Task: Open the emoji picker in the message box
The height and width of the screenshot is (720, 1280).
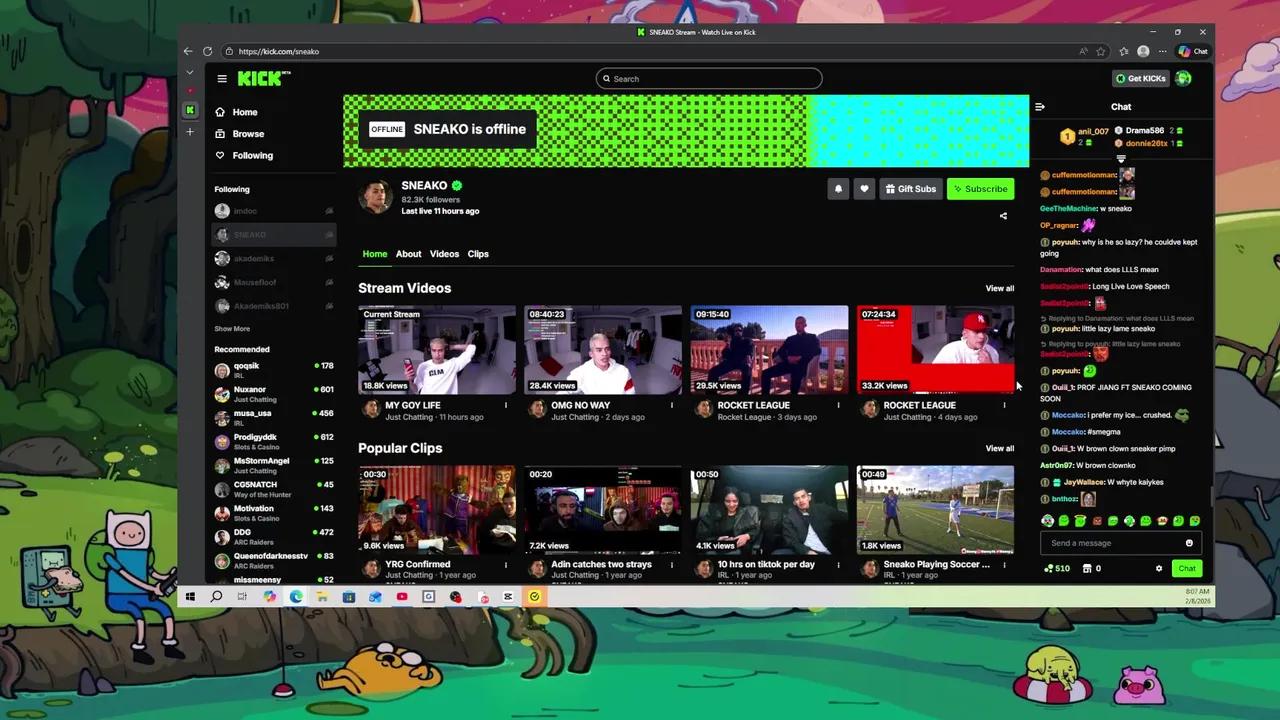Action: pos(1189,543)
